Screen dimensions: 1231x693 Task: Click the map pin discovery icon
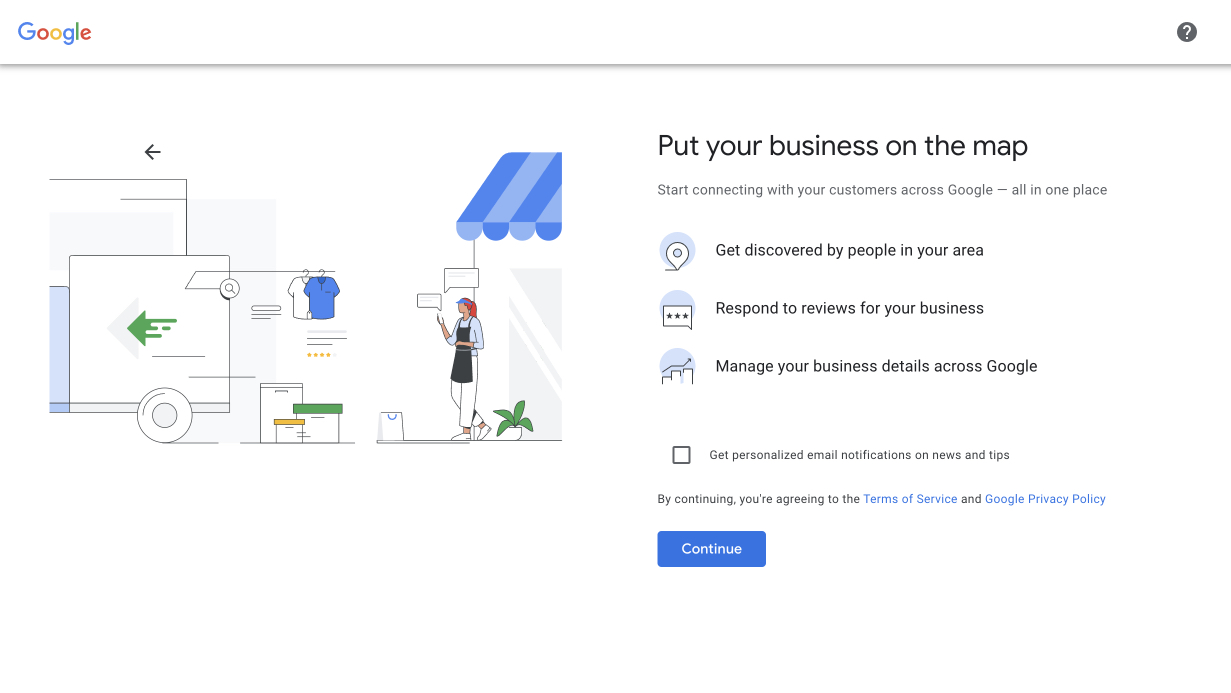(x=677, y=251)
